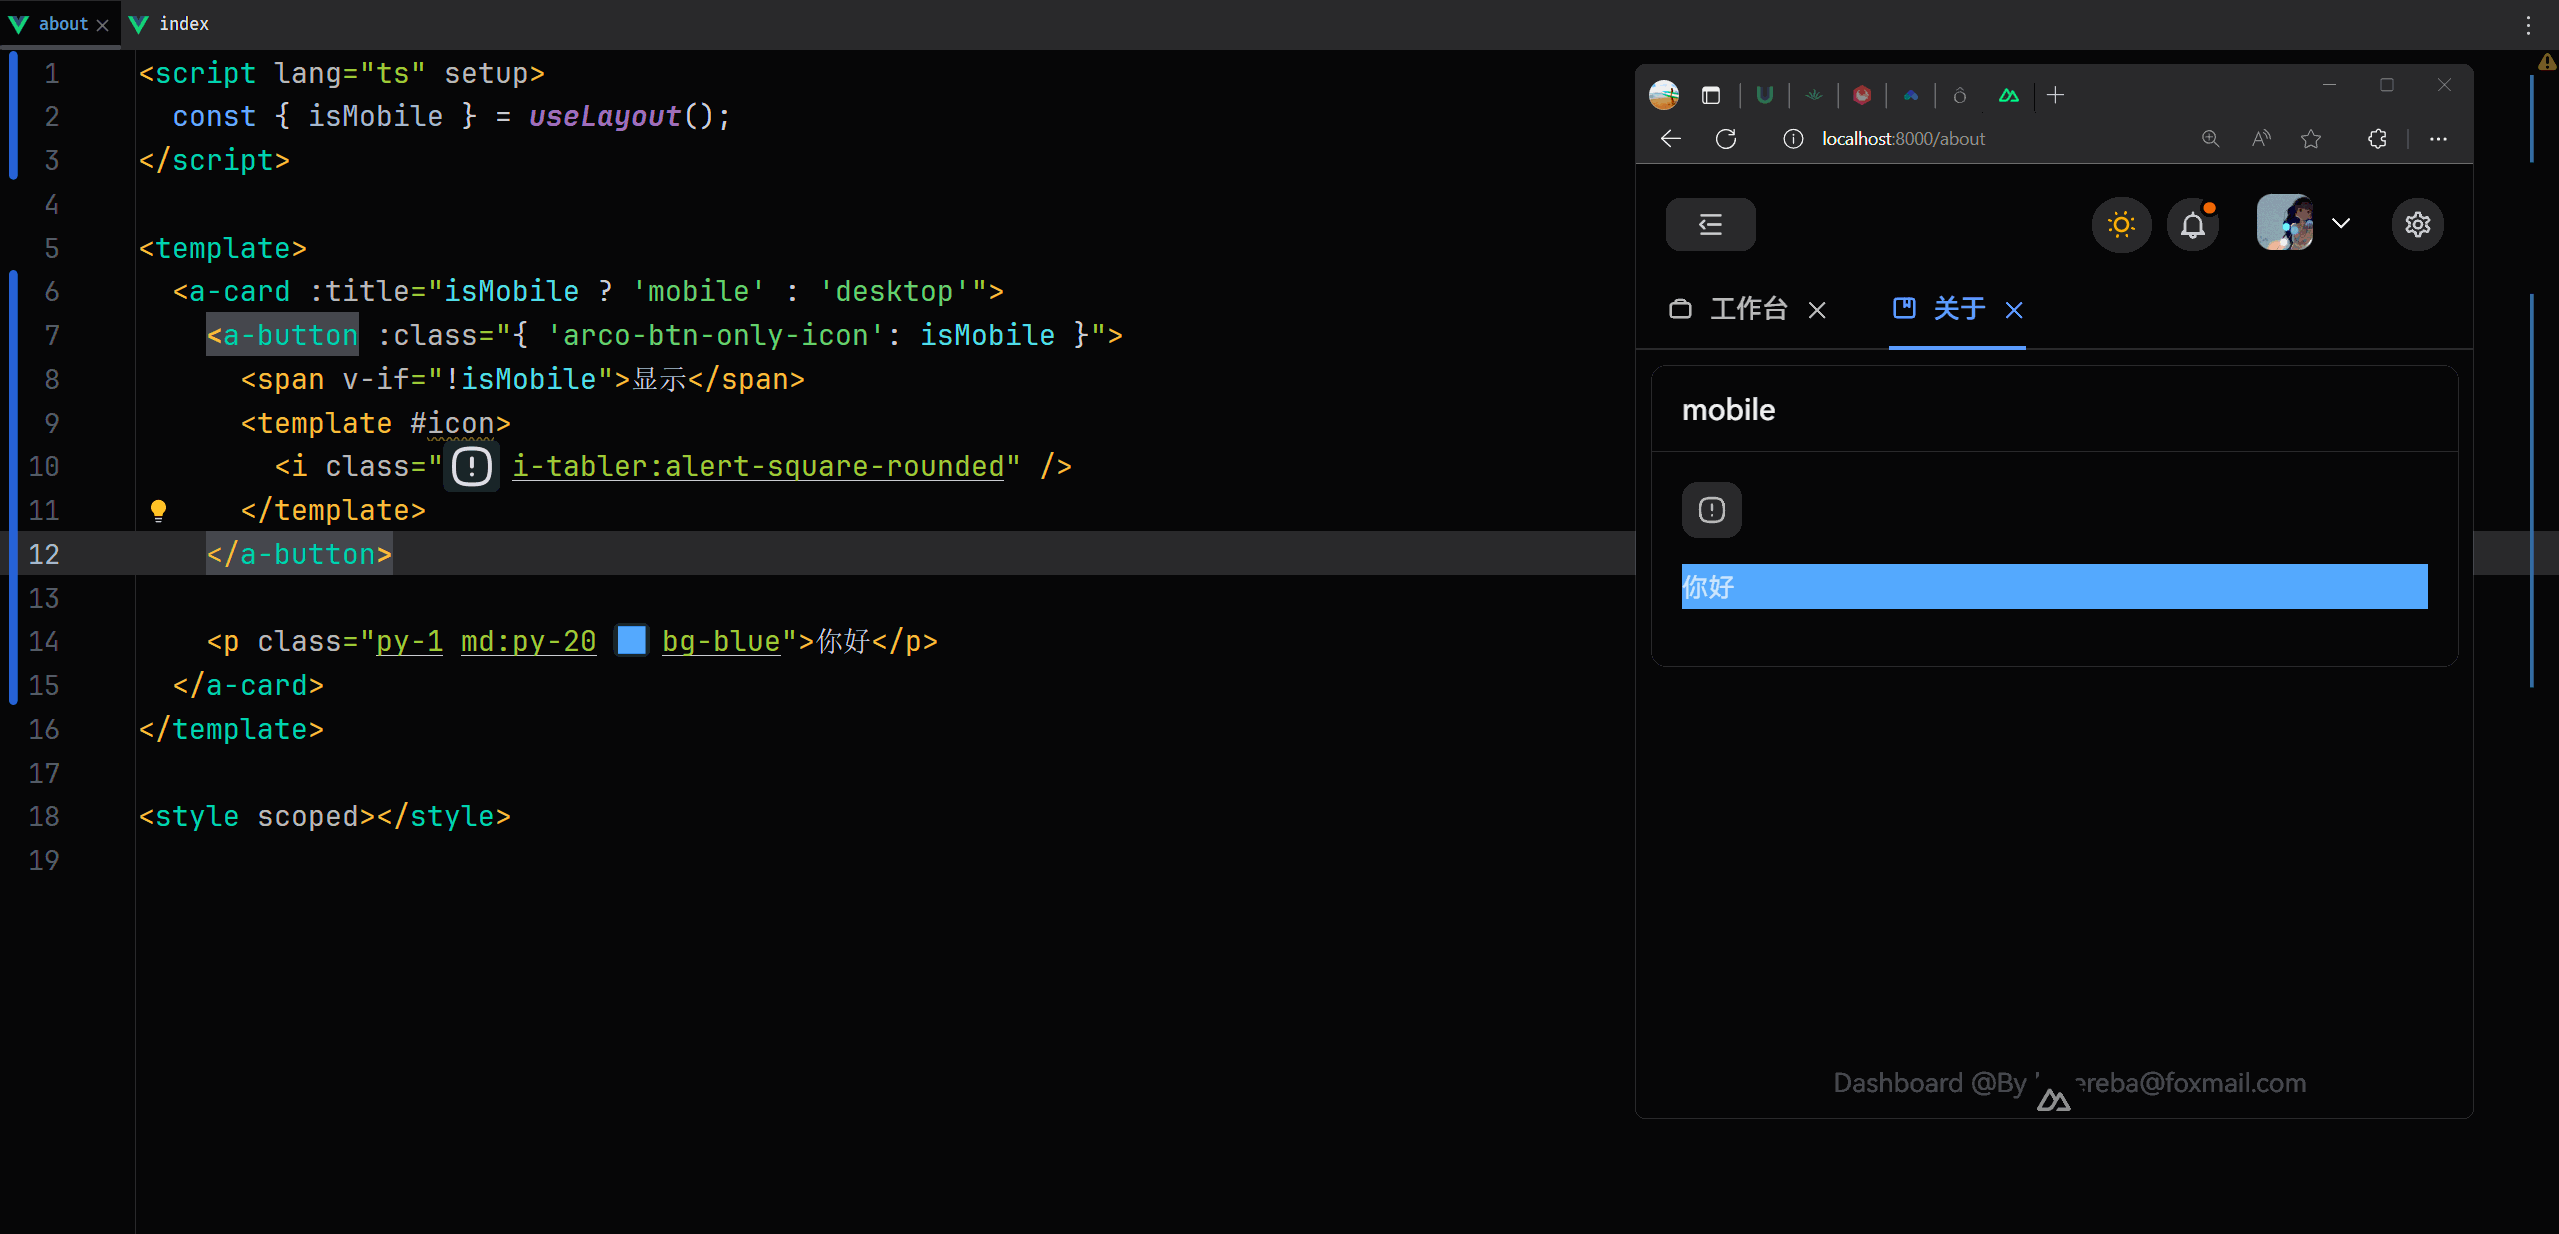
Task: Click the localhost:8000/about address bar
Action: [1902, 139]
